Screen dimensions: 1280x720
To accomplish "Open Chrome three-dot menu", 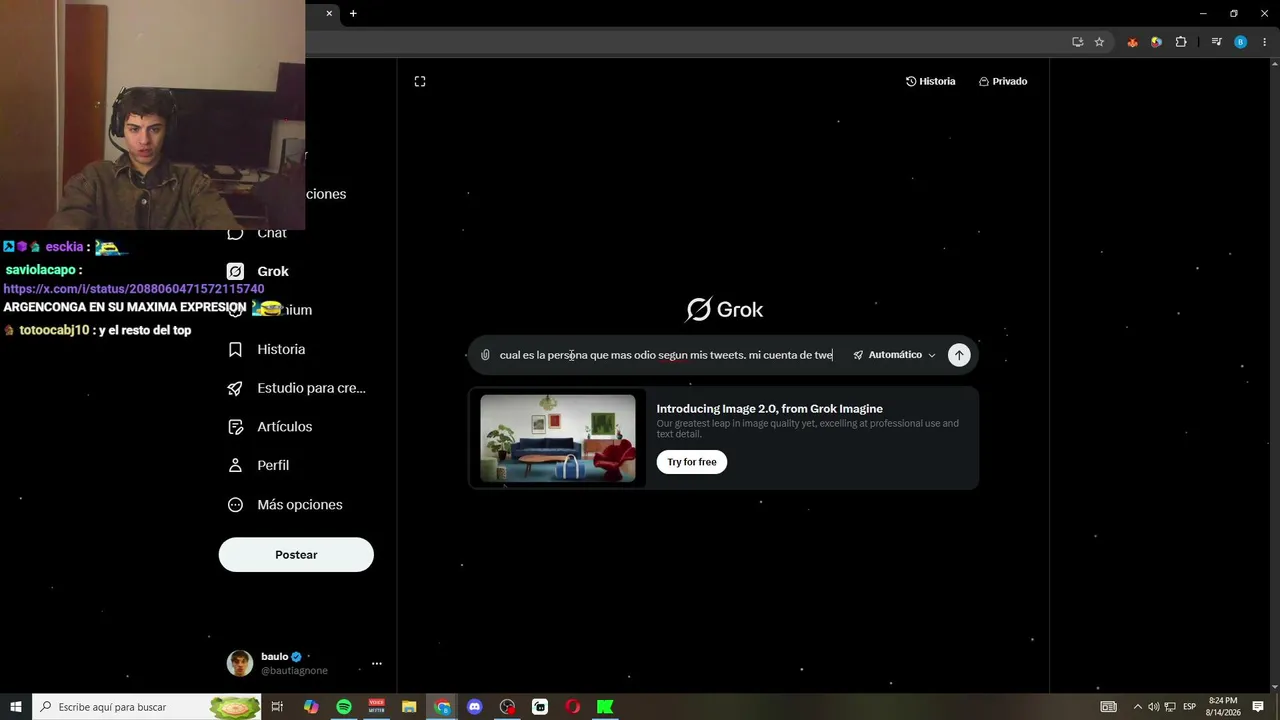I will 1265,42.
